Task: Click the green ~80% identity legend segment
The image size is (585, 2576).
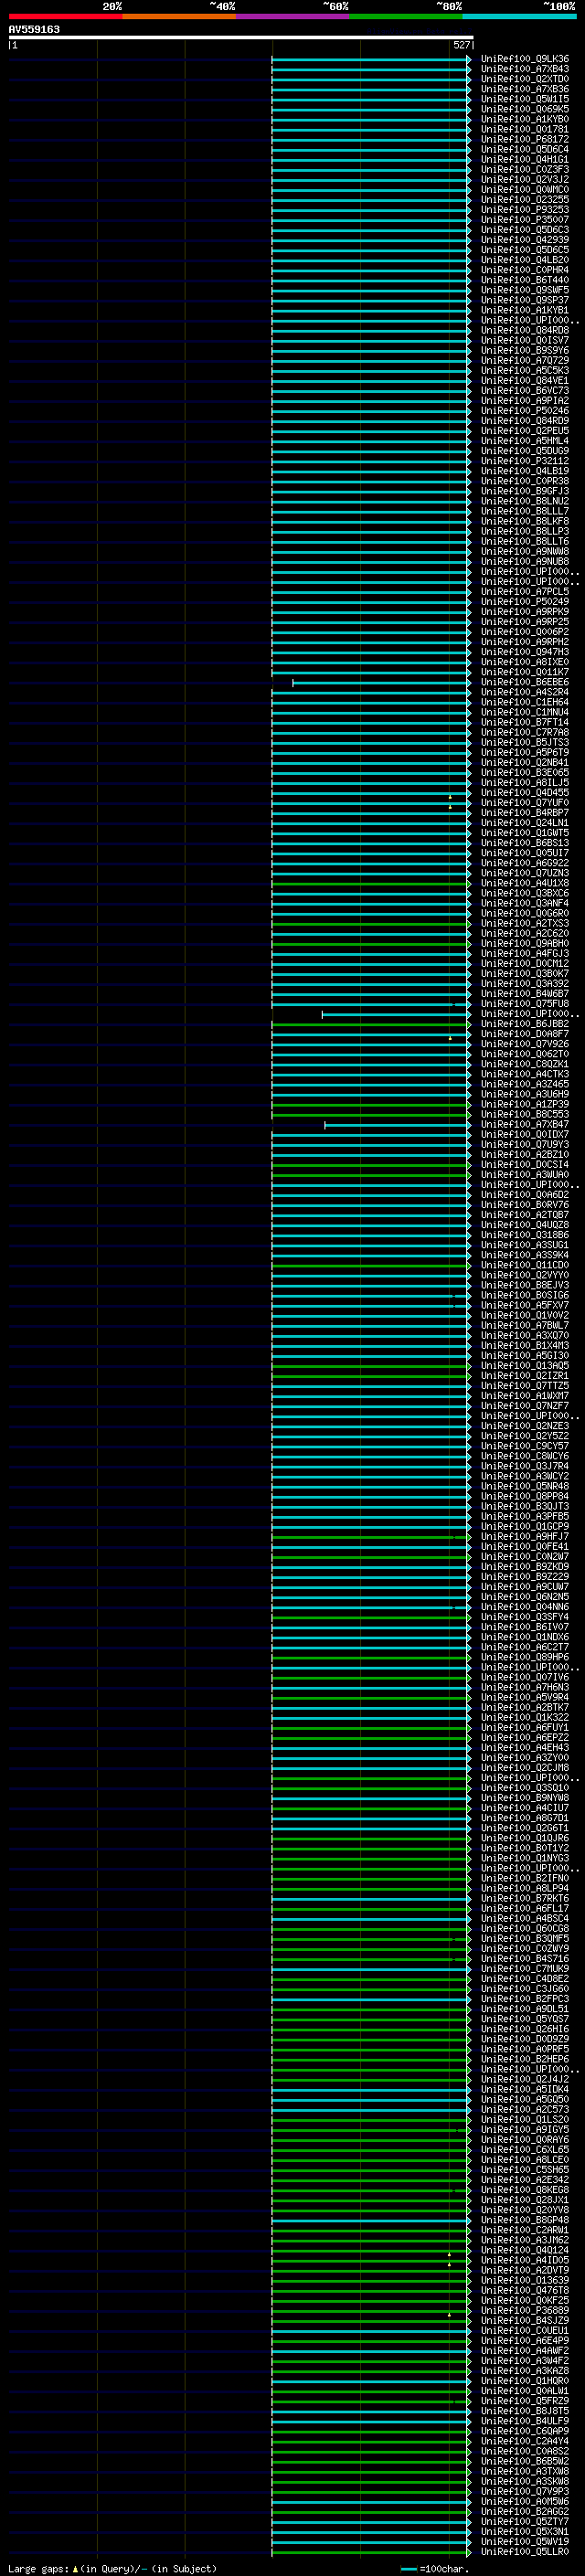Action: pos(406,16)
